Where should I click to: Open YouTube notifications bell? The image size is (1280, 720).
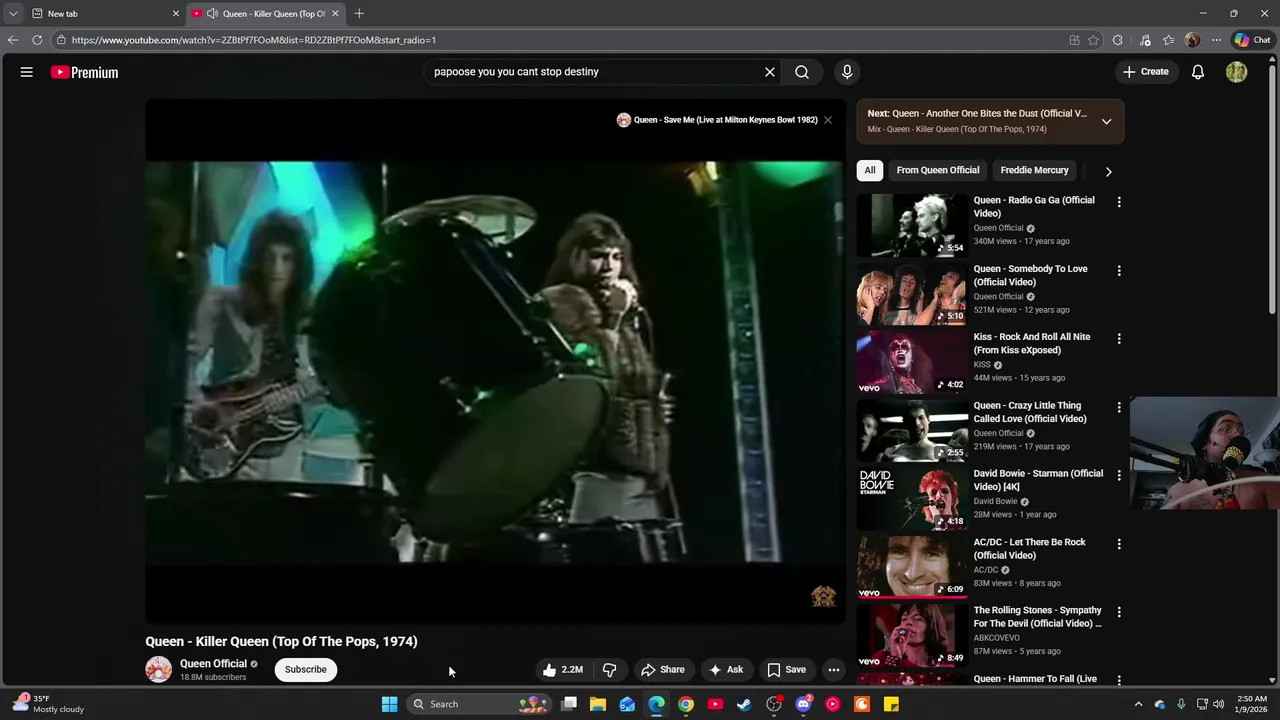(1198, 72)
